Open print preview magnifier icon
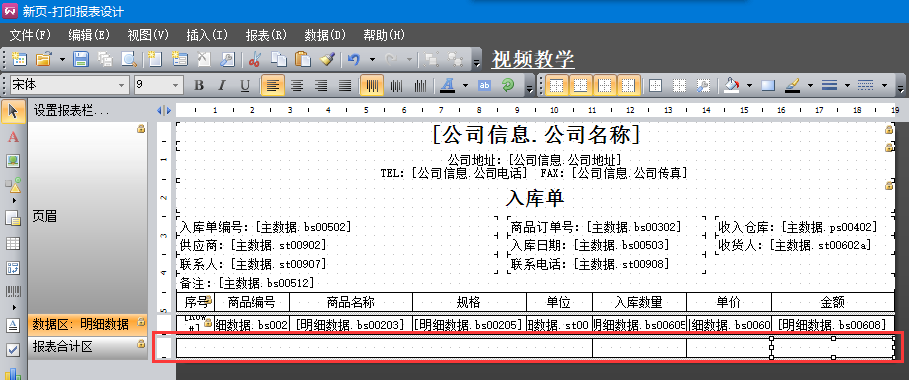This screenshot has width=909, height=380. 128,59
